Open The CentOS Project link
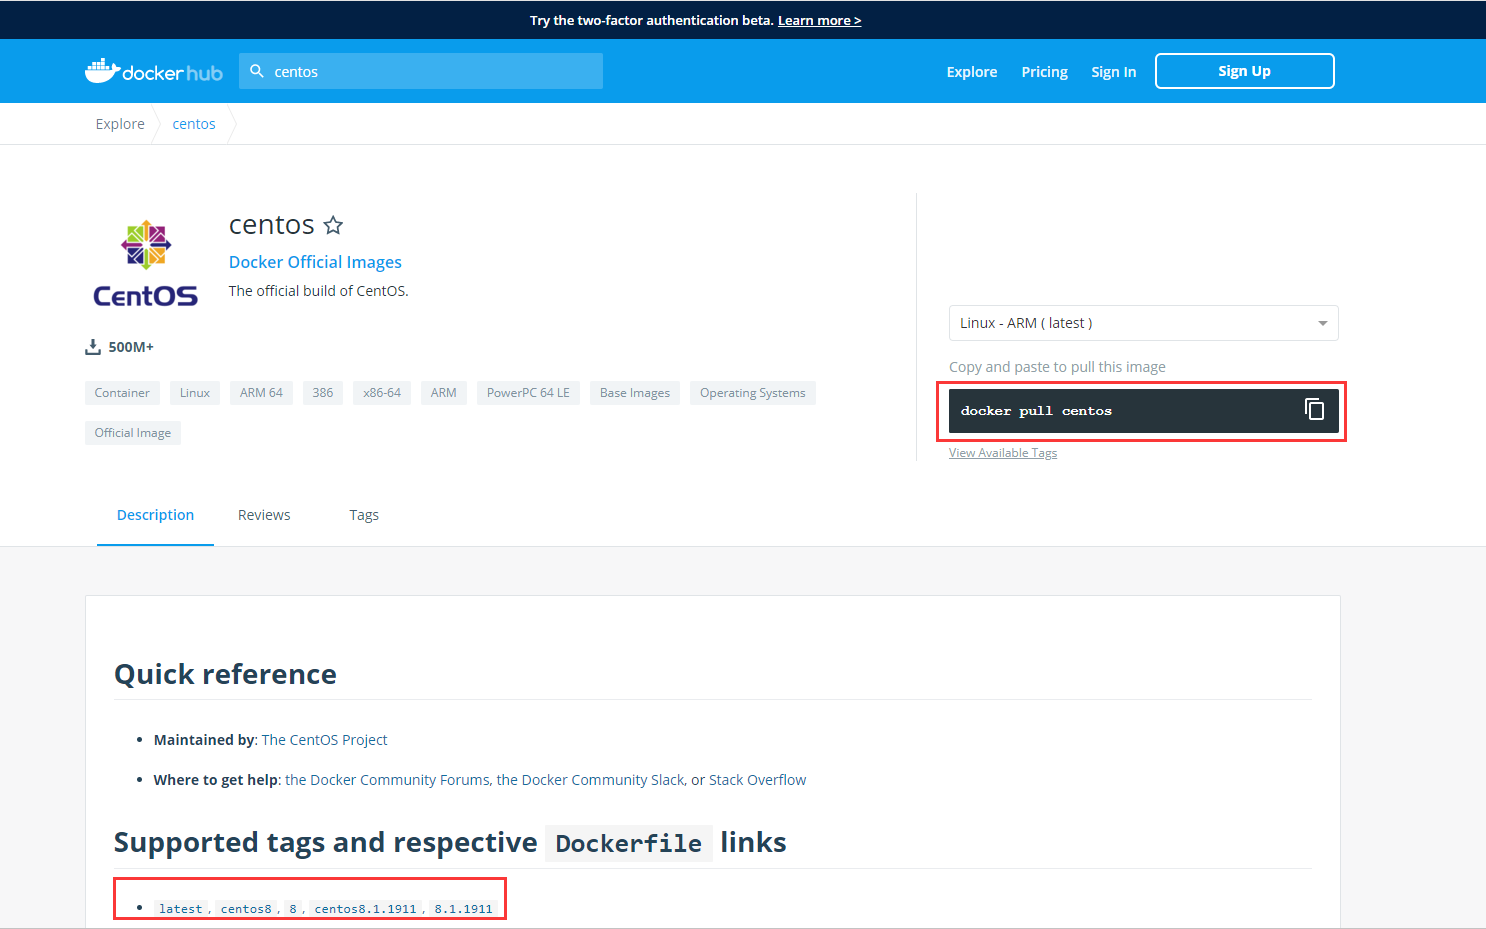The width and height of the screenshot is (1486, 929). pyautogui.click(x=324, y=739)
